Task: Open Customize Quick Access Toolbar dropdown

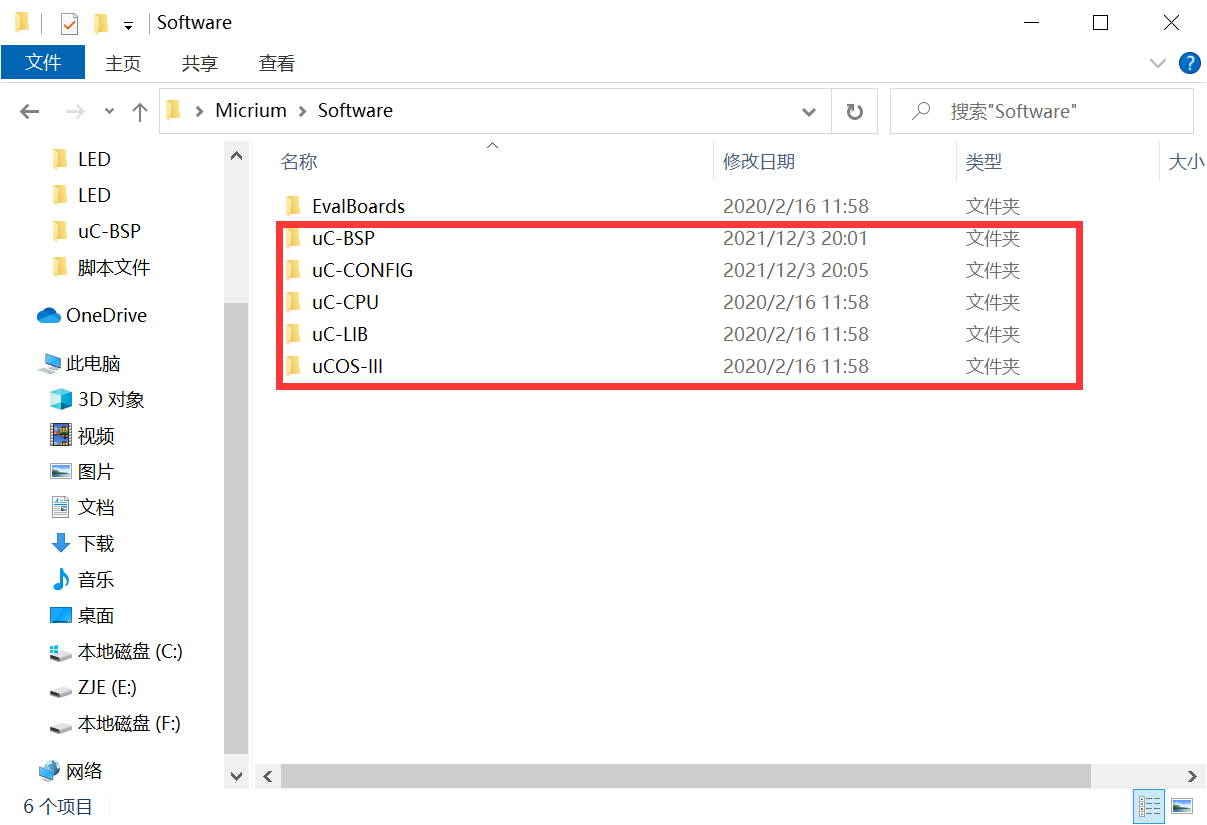Action: [128, 24]
